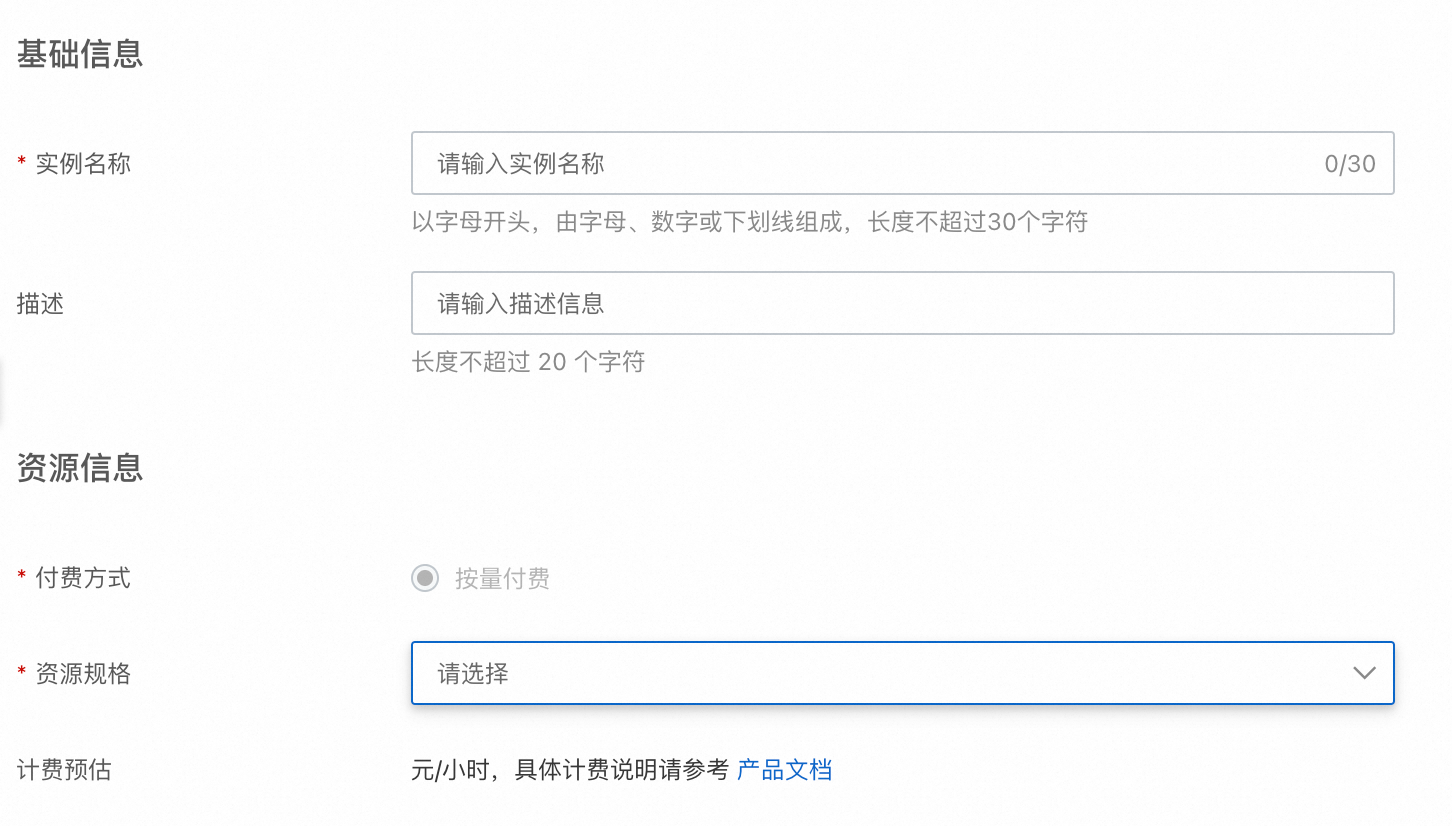The width and height of the screenshot is (1452, 826).
Task: Click the instance name rule hint text
Action: [749, 222]
